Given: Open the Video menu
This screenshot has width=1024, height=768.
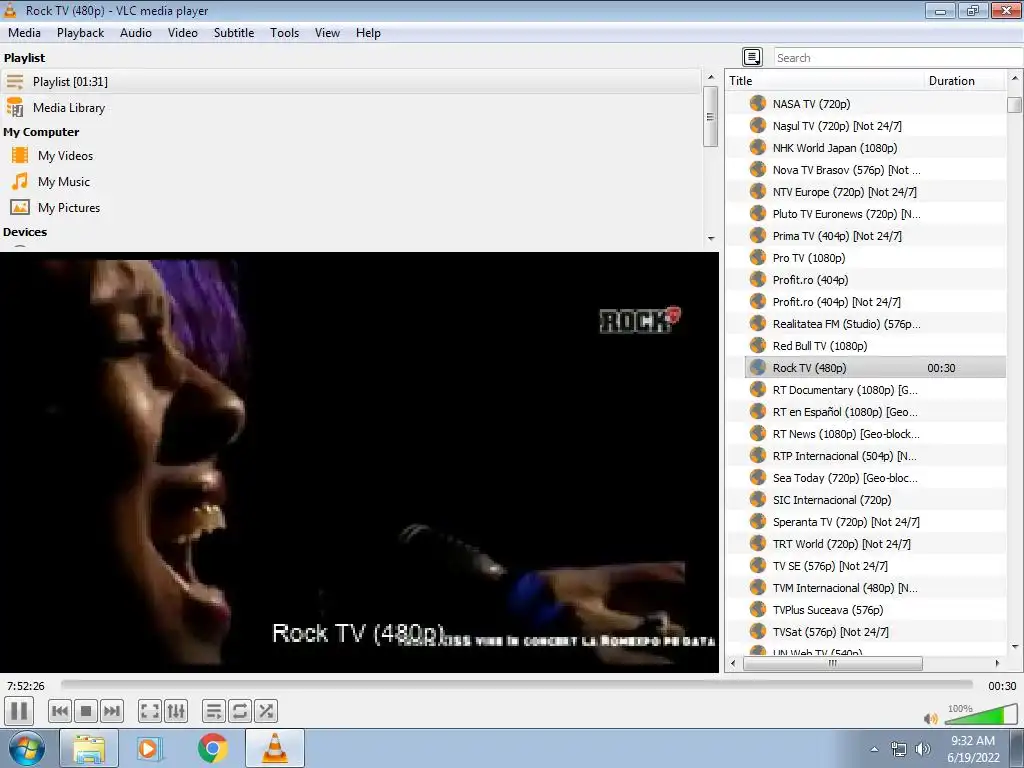Looking at the screenshot, I should click(183, 33).
